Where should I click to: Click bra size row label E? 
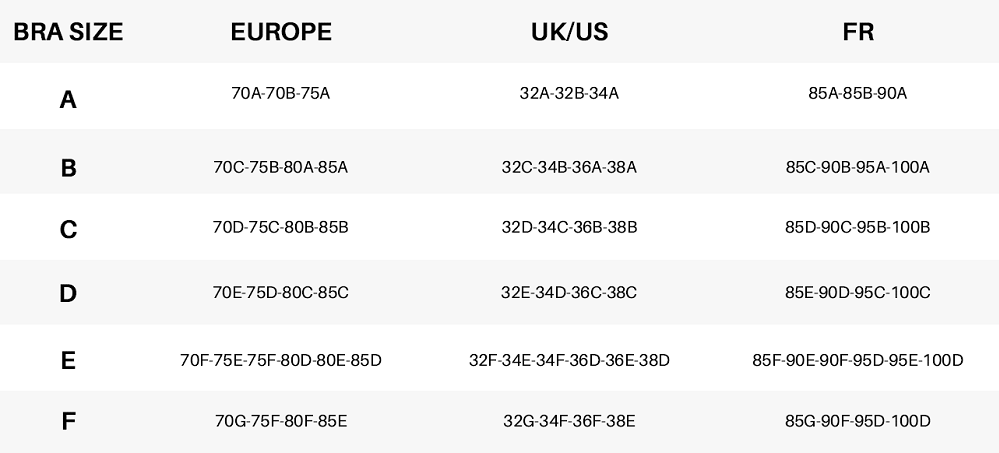[x=68, y=360]
